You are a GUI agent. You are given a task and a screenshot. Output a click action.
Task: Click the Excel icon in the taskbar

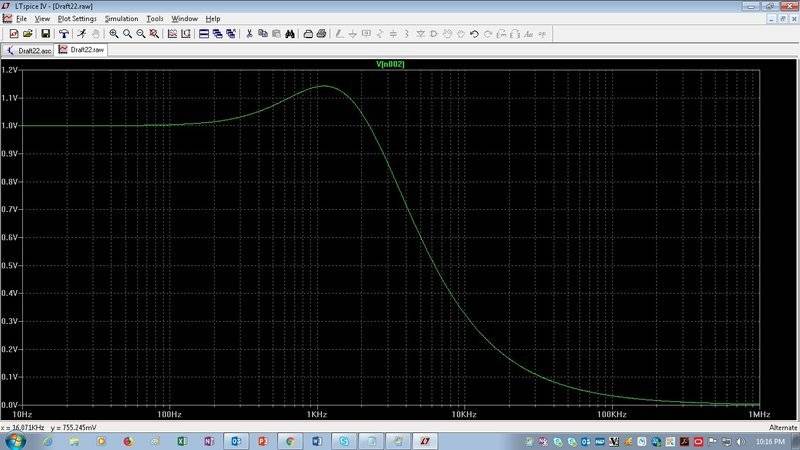pyautogui.click(x=182, y=440)
